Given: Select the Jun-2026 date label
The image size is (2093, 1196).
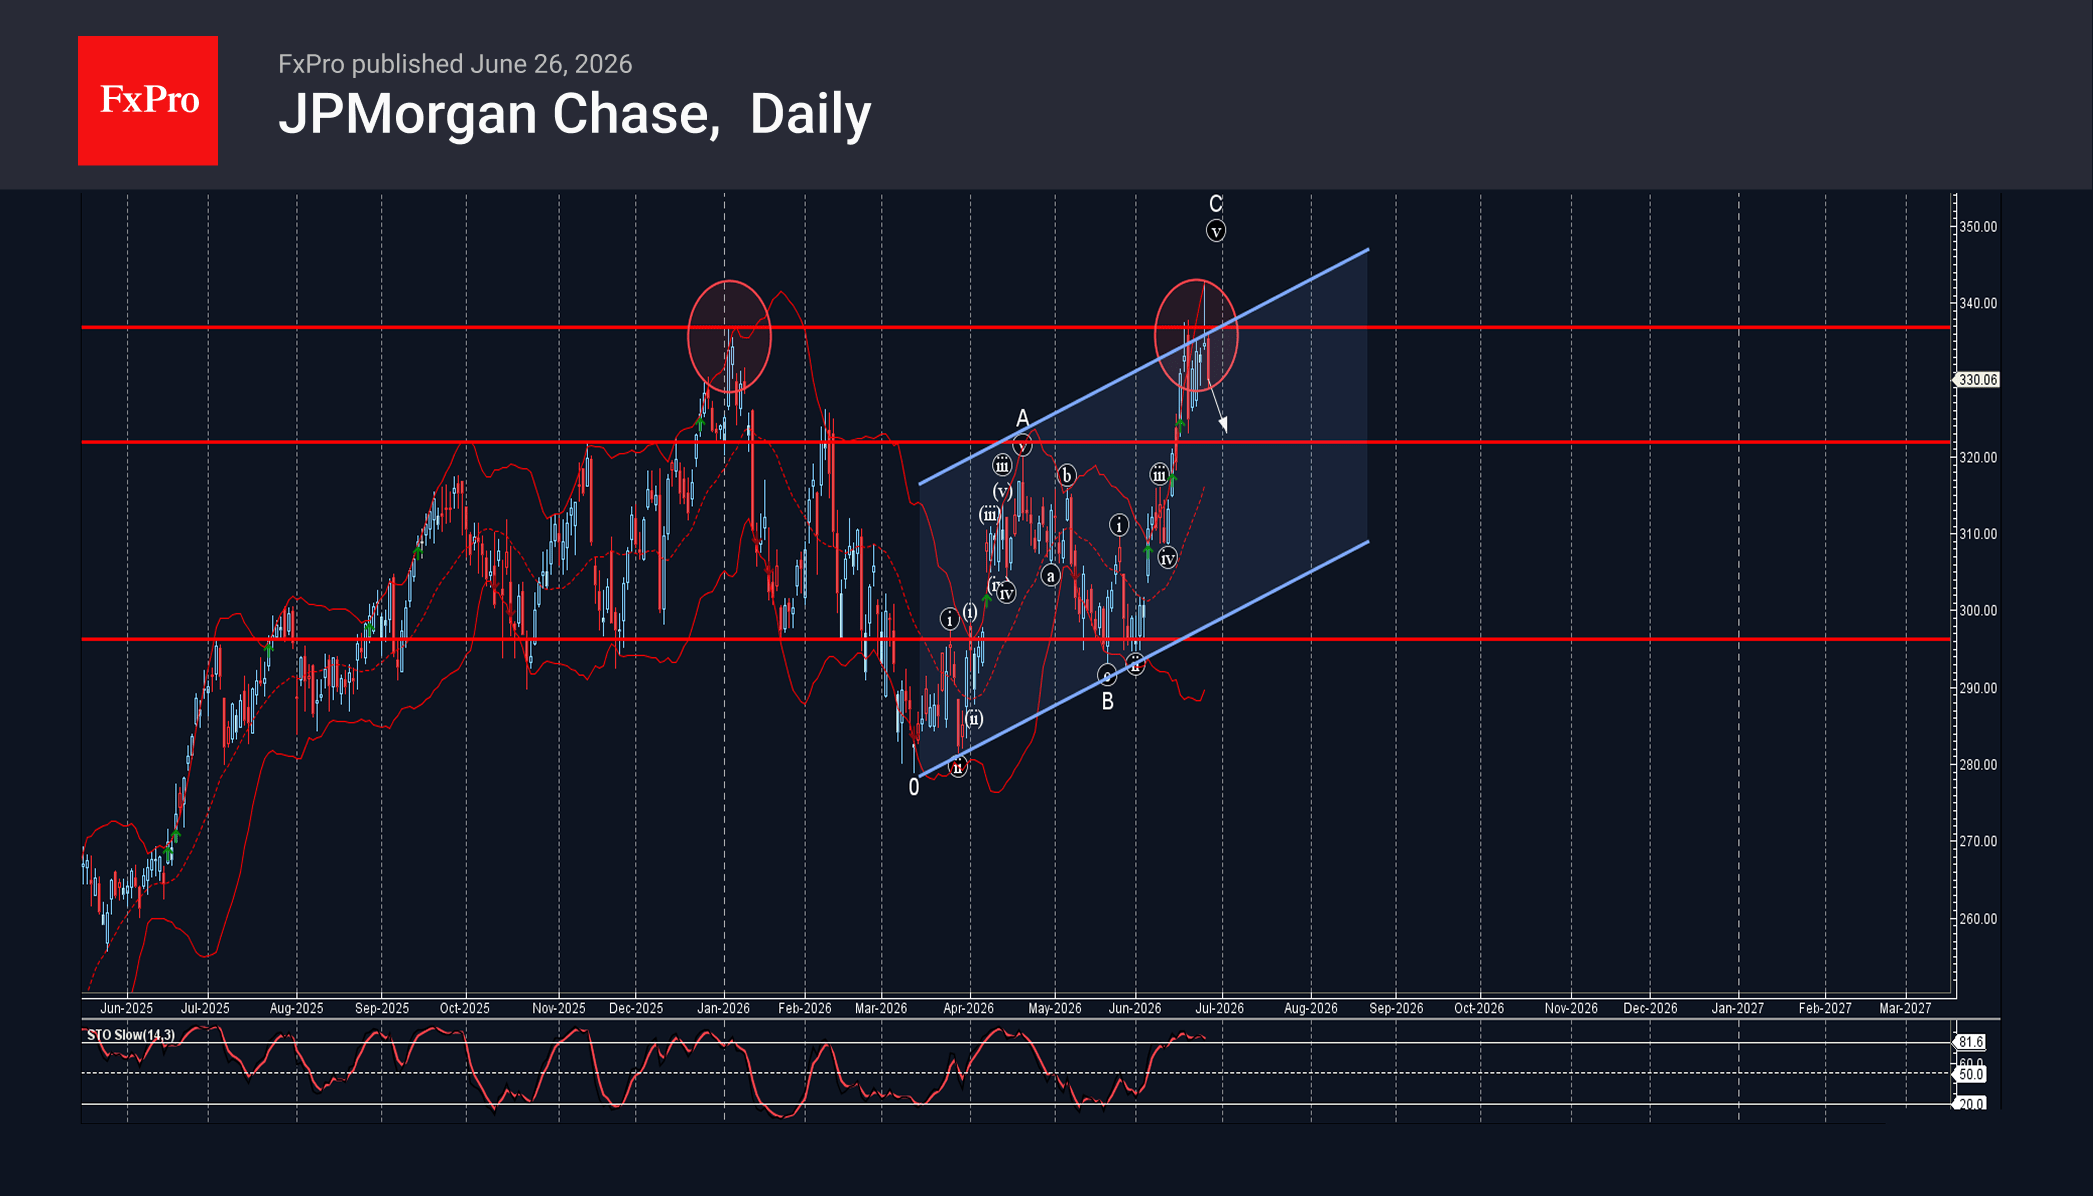Looking at the screenshot, I should click(x=1135, y=1008).
